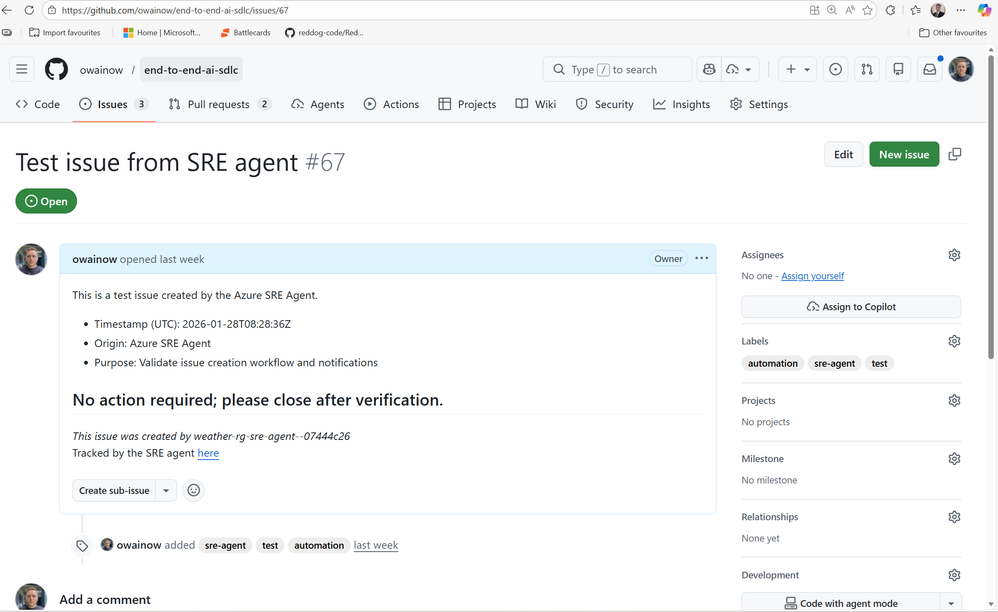
Task: Follow the 'here' SRE agent tracking link
Action: pos(208,453)
